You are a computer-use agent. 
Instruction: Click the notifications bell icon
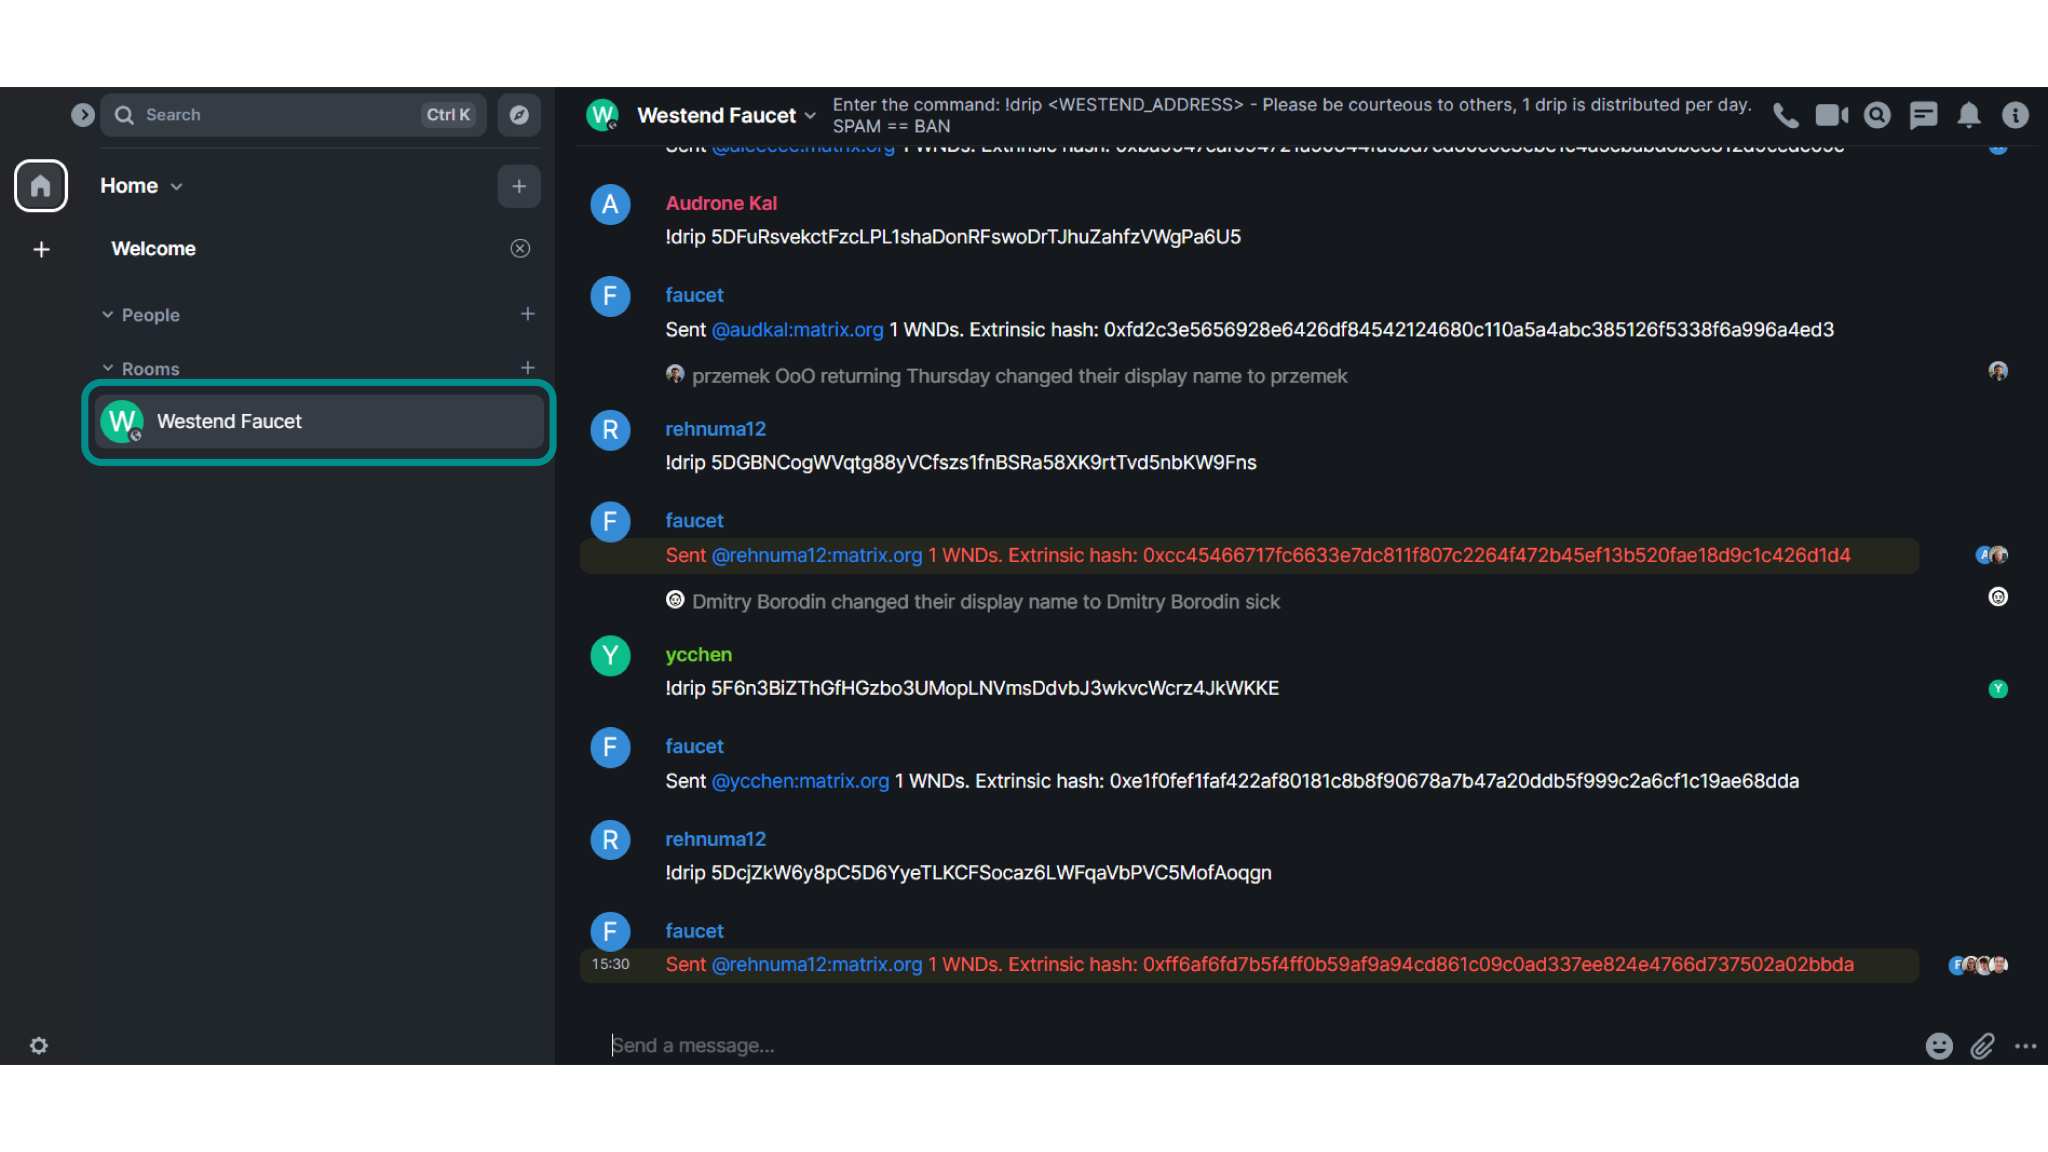click(1968, 114)
